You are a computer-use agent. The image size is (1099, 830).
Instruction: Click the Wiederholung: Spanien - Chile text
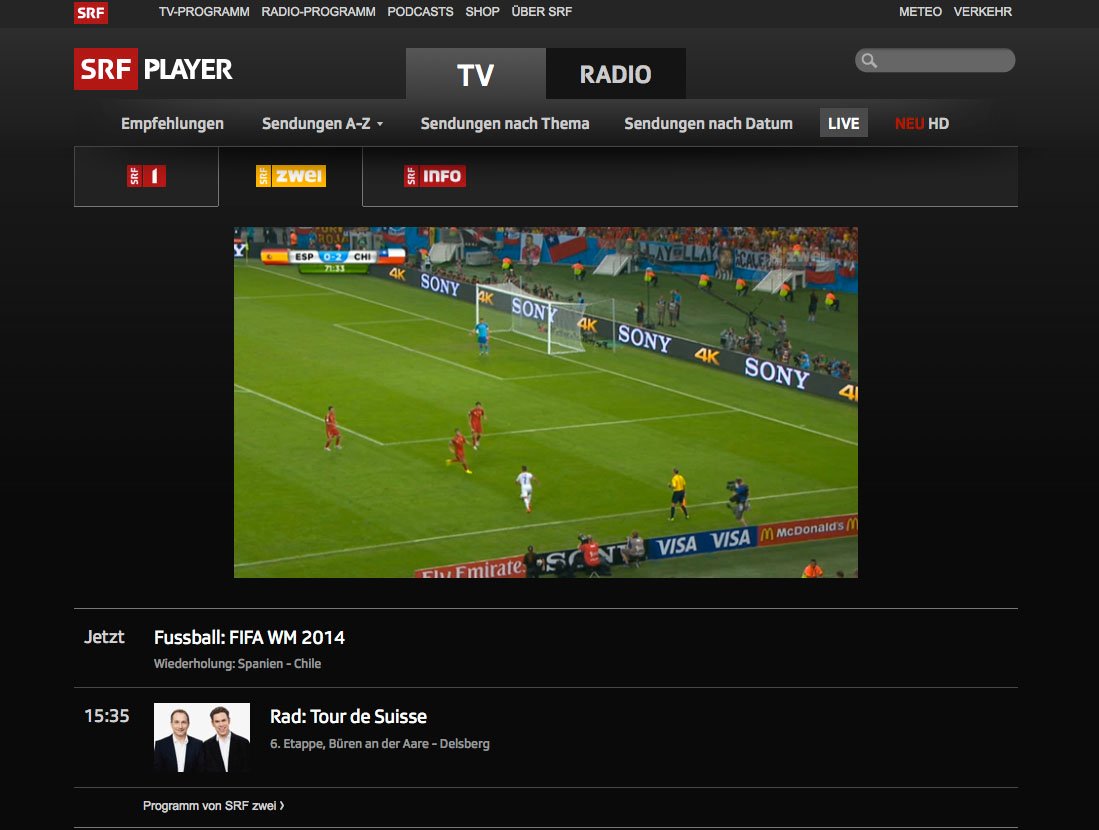238,664
